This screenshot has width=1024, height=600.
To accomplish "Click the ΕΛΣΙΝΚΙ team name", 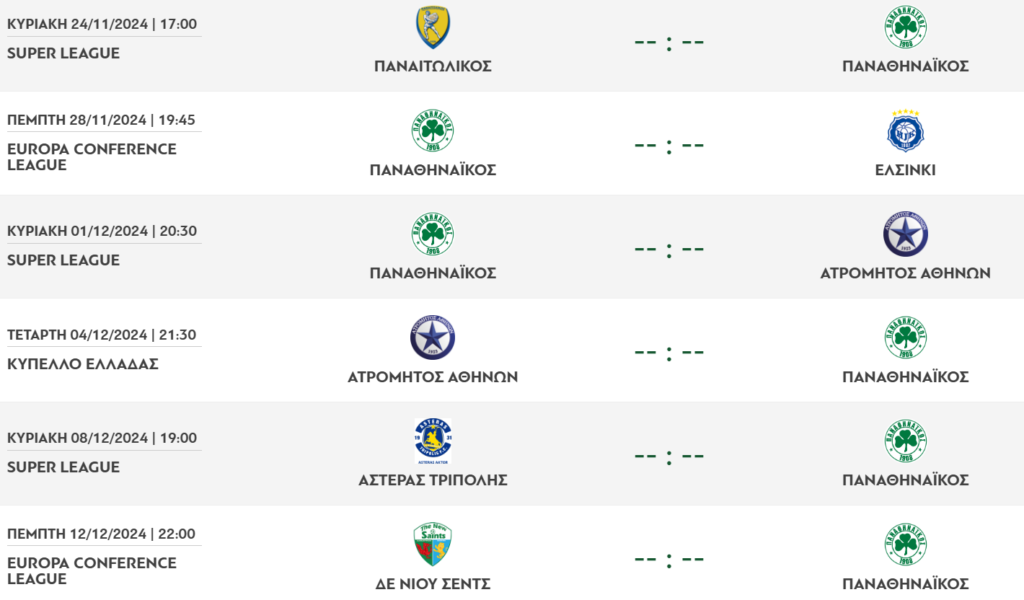I will coord(905,170).
